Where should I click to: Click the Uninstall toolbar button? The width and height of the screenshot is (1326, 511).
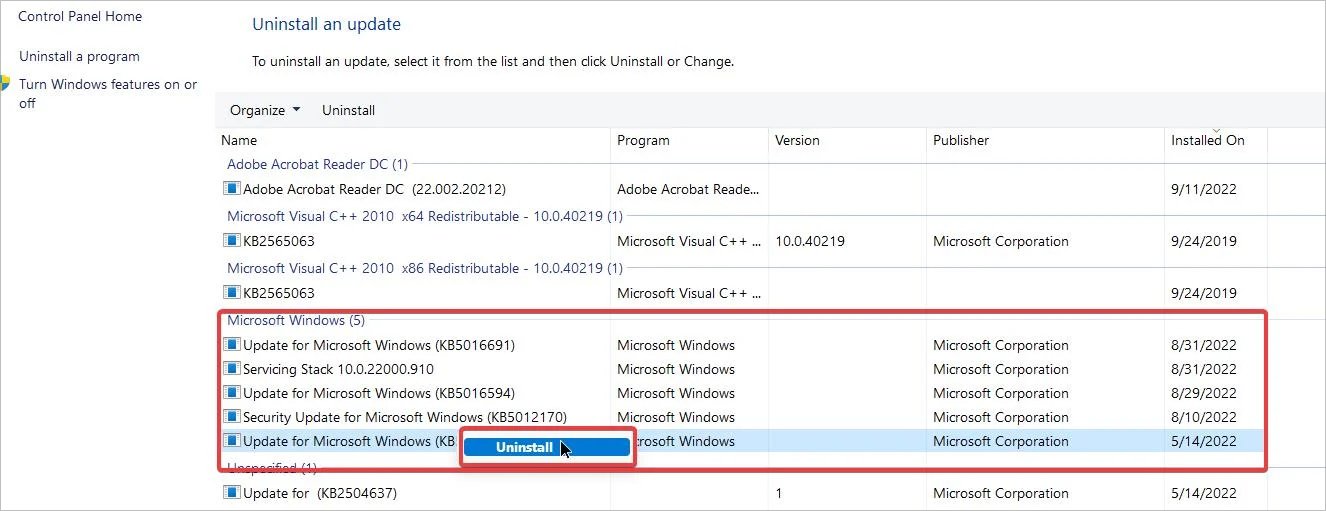(x=348, y=110)
